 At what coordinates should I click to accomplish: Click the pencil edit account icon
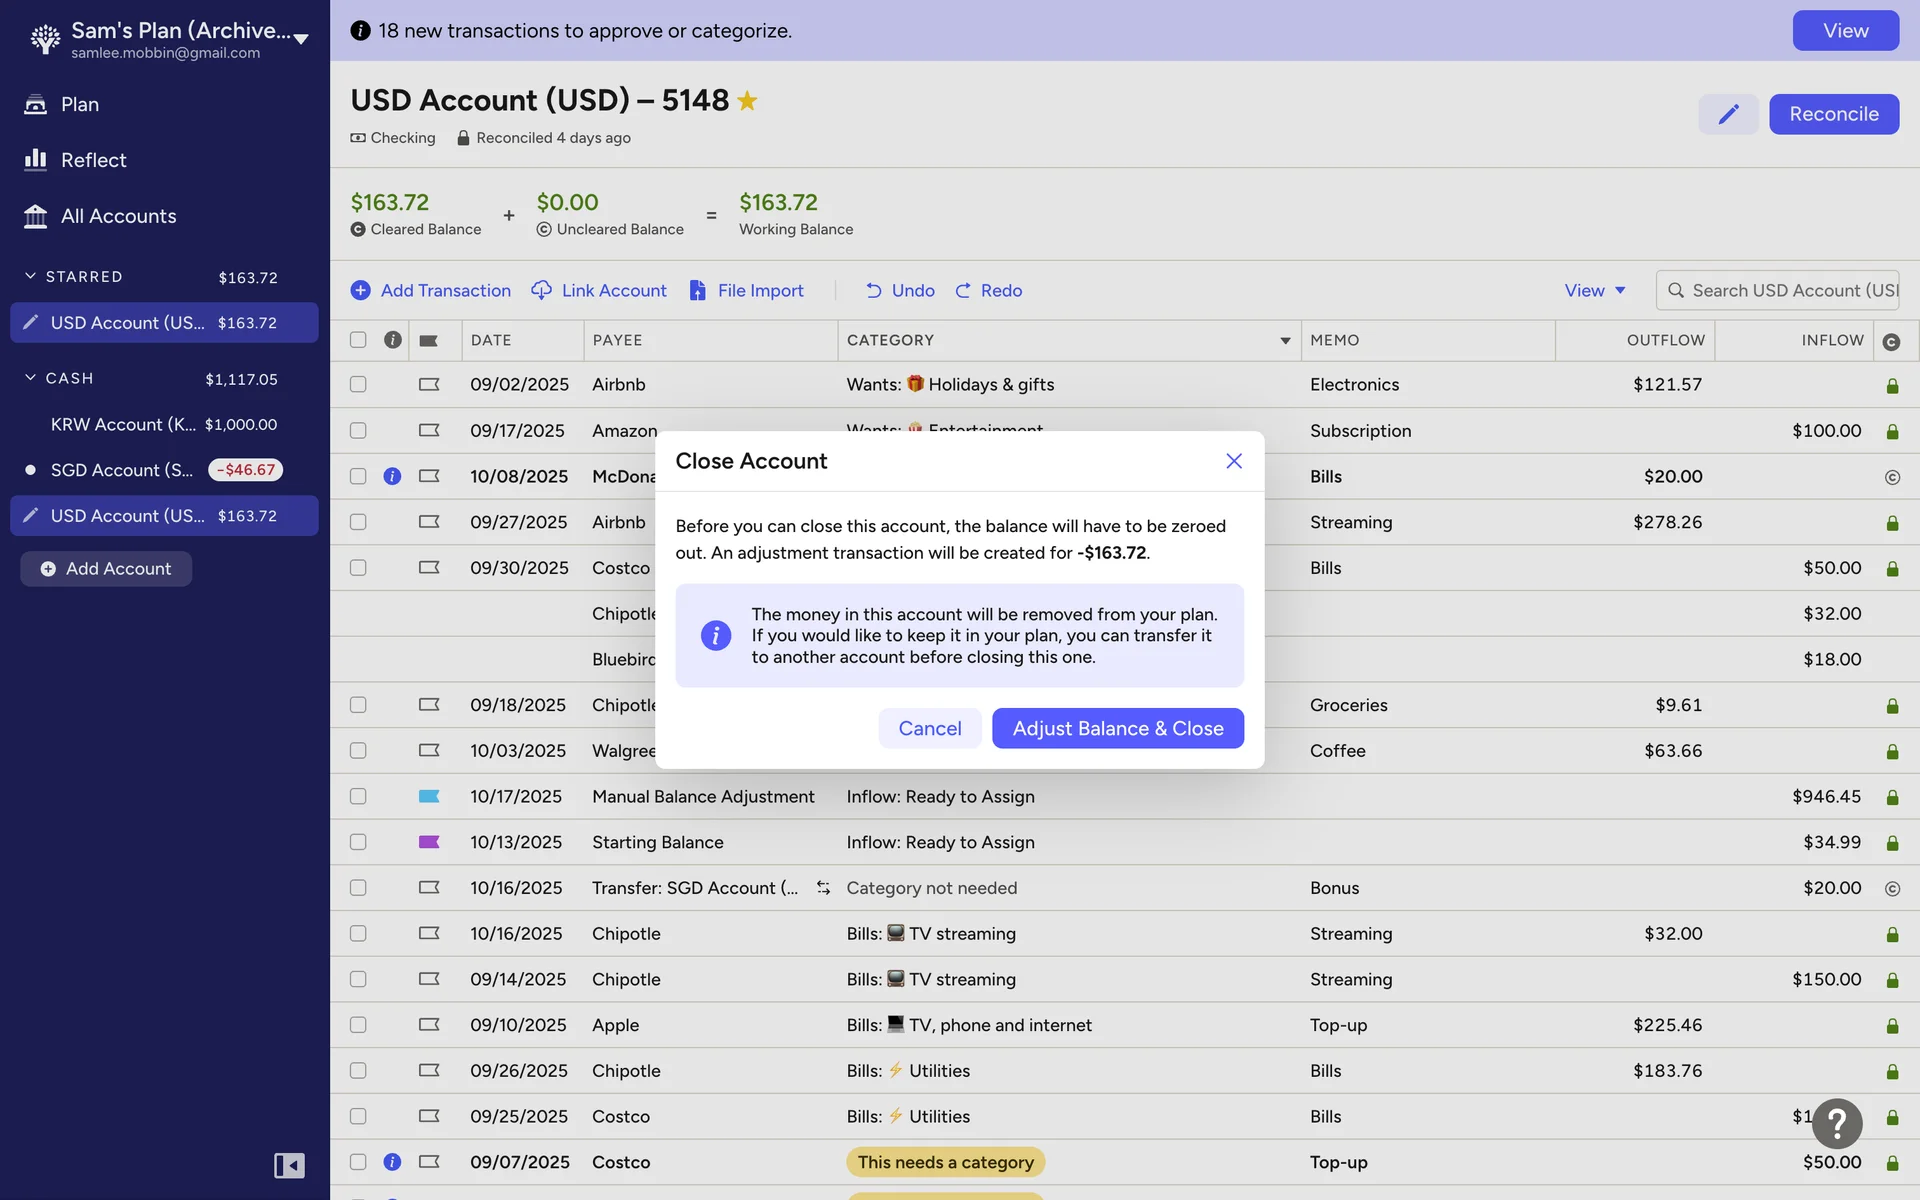[1728, 114]
